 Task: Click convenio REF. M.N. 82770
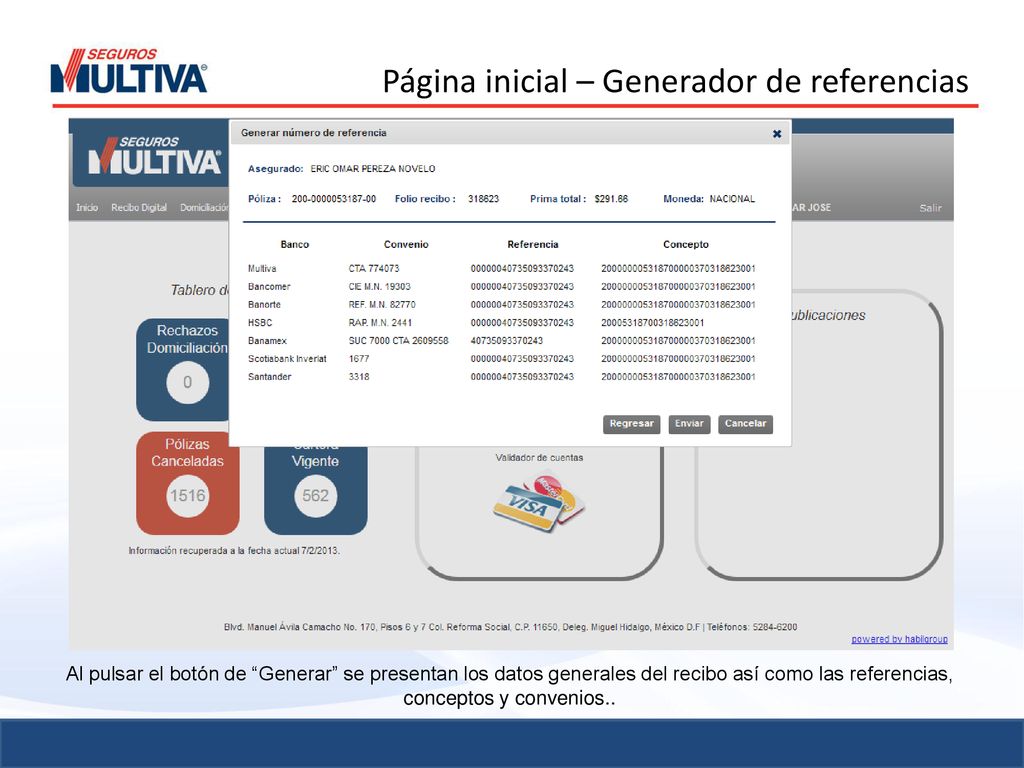click(x=381, y=305)
